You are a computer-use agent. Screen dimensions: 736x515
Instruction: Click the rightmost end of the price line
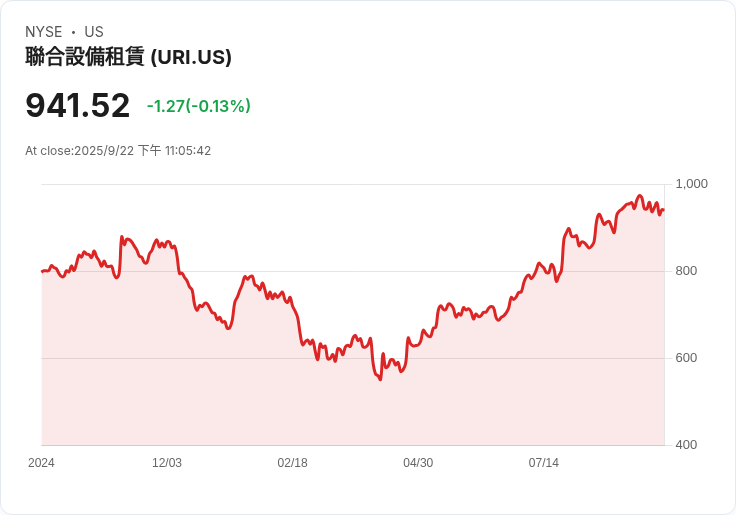point(663,210)
